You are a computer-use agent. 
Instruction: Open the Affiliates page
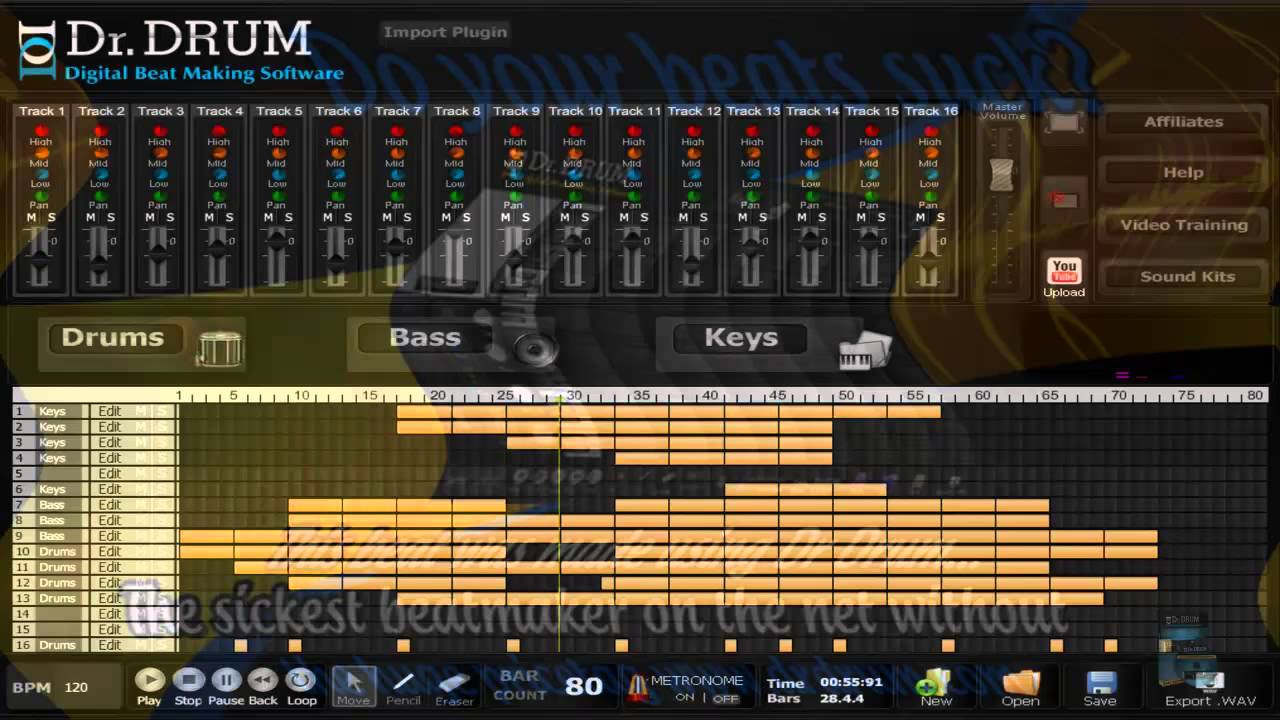tap(1184, 122)
